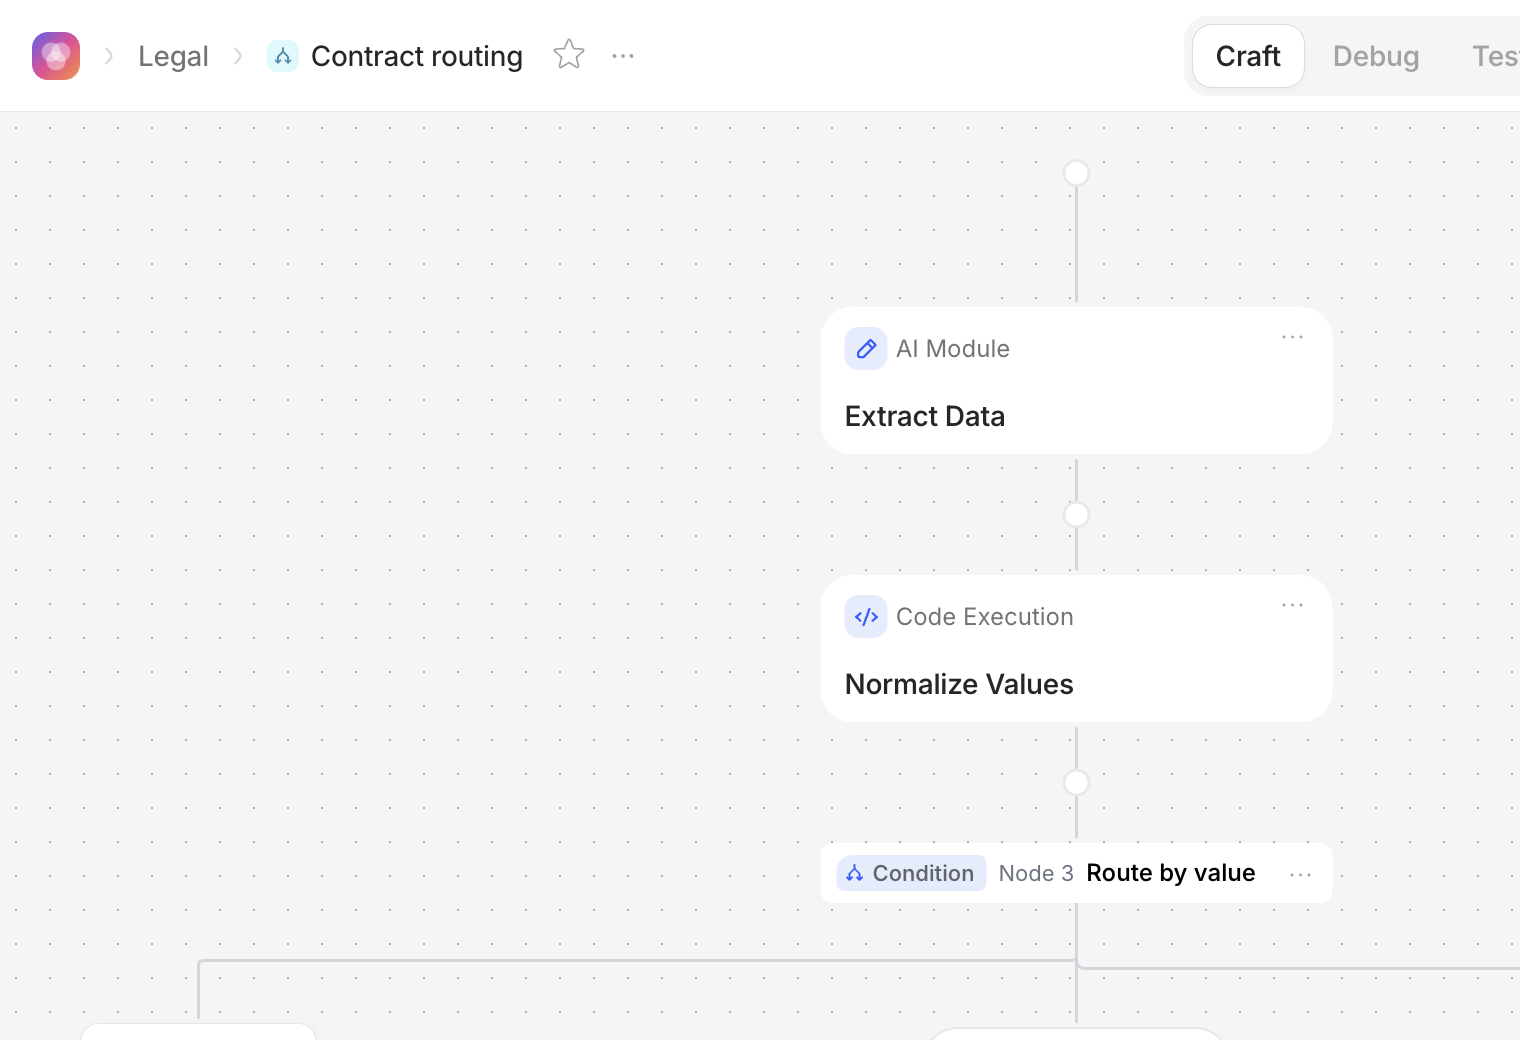Click connector below Normalize Values node
The image size is (1520, 1040).
[x=1076, y=783]
